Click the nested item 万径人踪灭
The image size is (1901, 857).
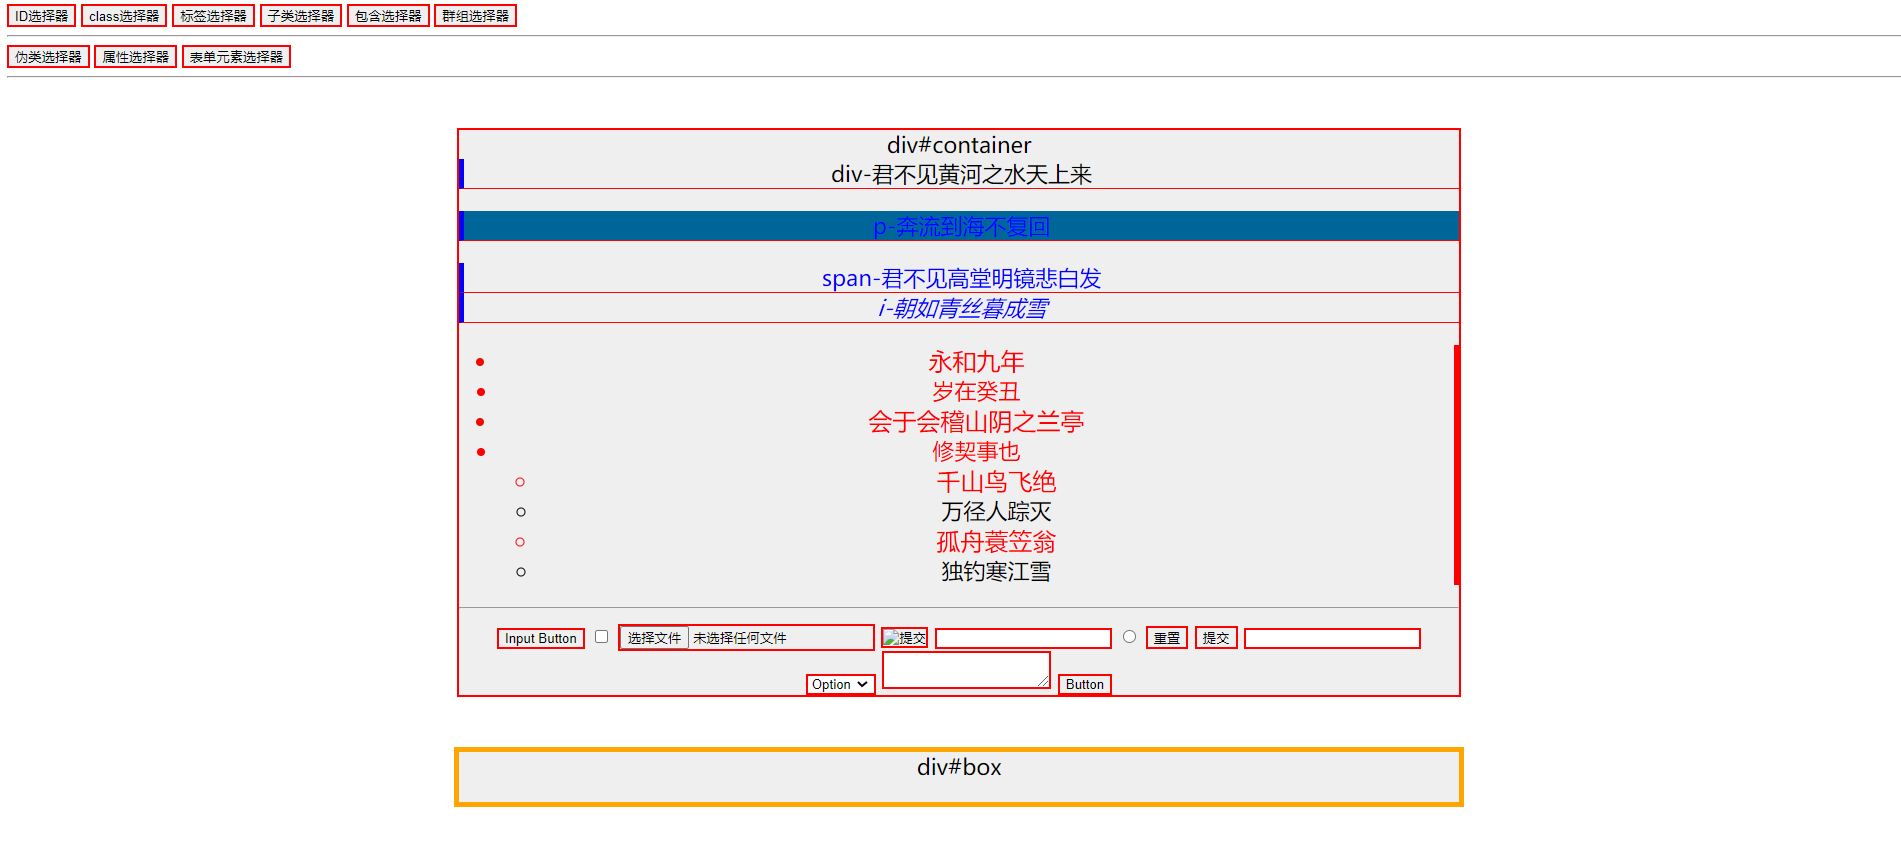point(996,512)
